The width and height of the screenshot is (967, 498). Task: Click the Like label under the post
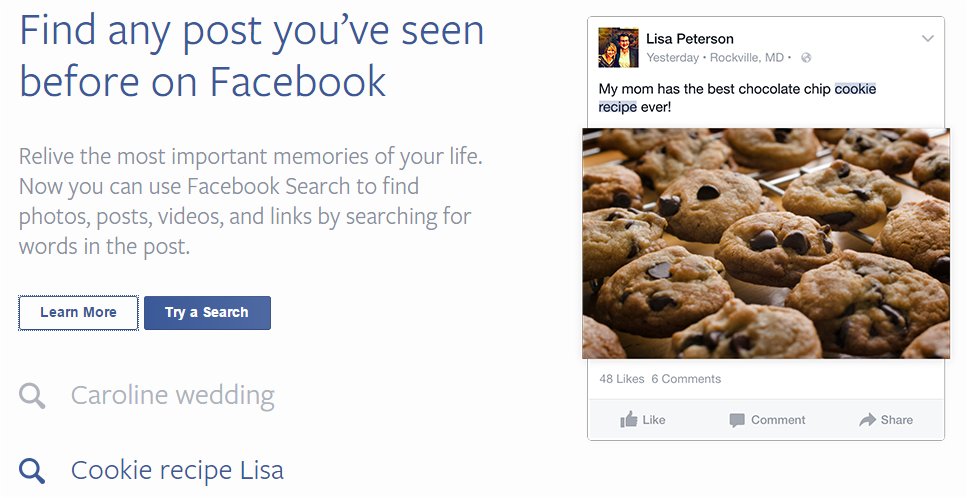tap(654, 420)
